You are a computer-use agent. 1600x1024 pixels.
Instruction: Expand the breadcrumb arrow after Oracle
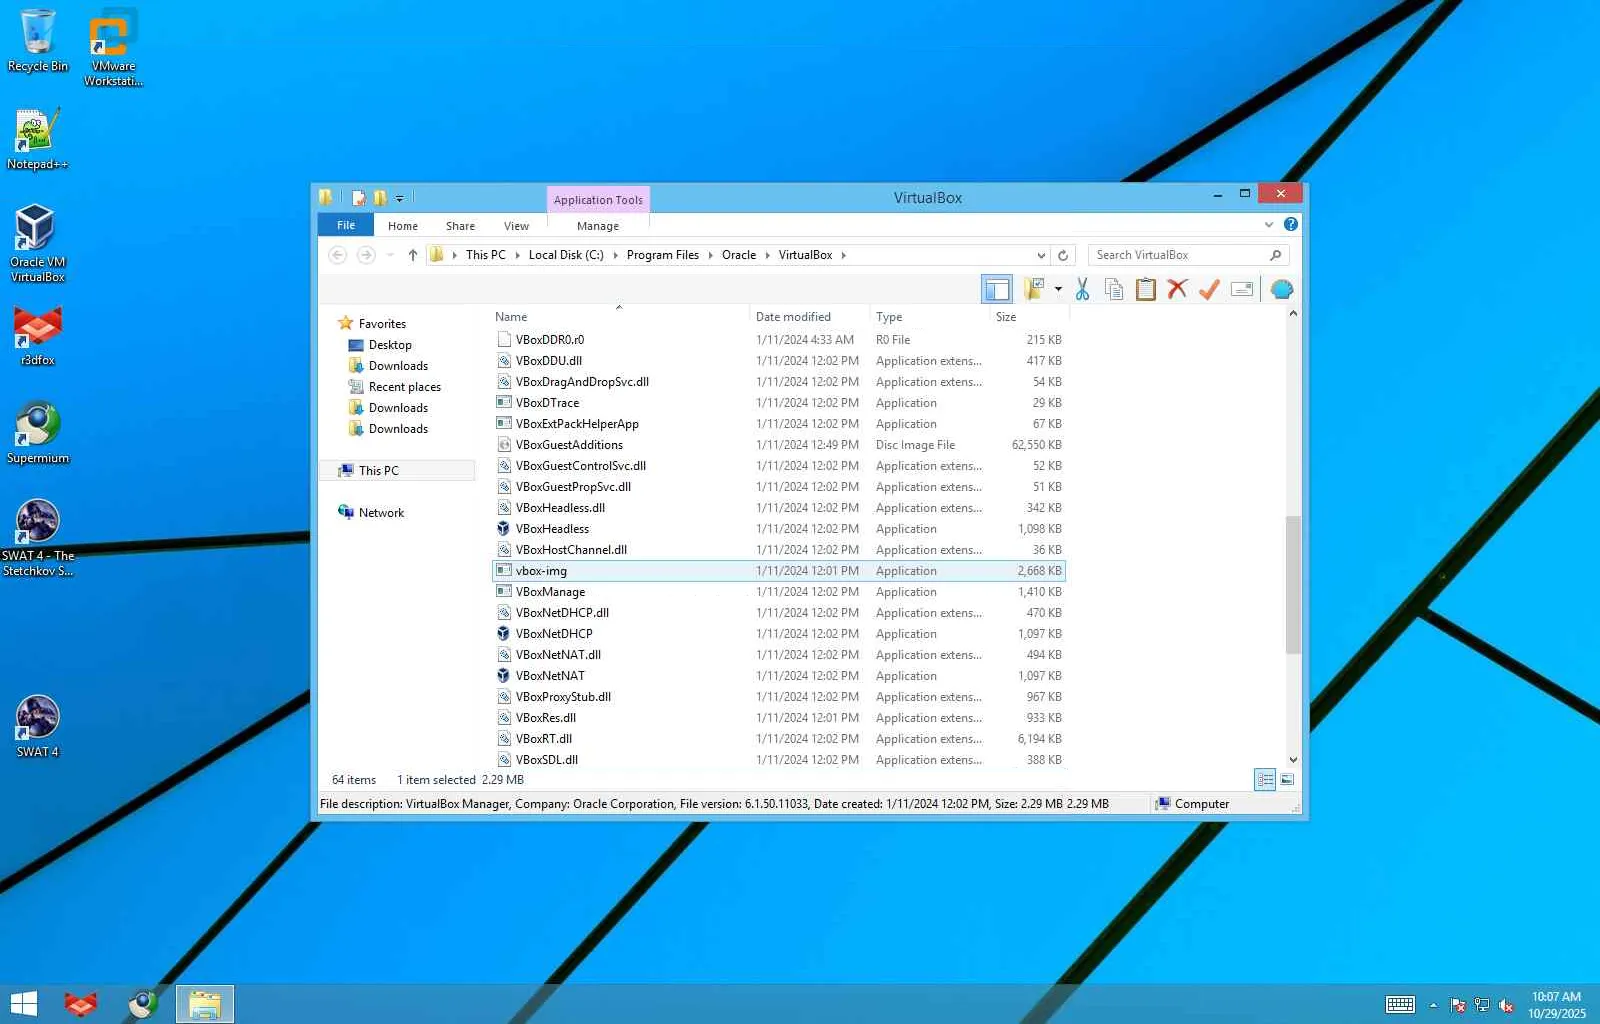[x=768, y=255]
